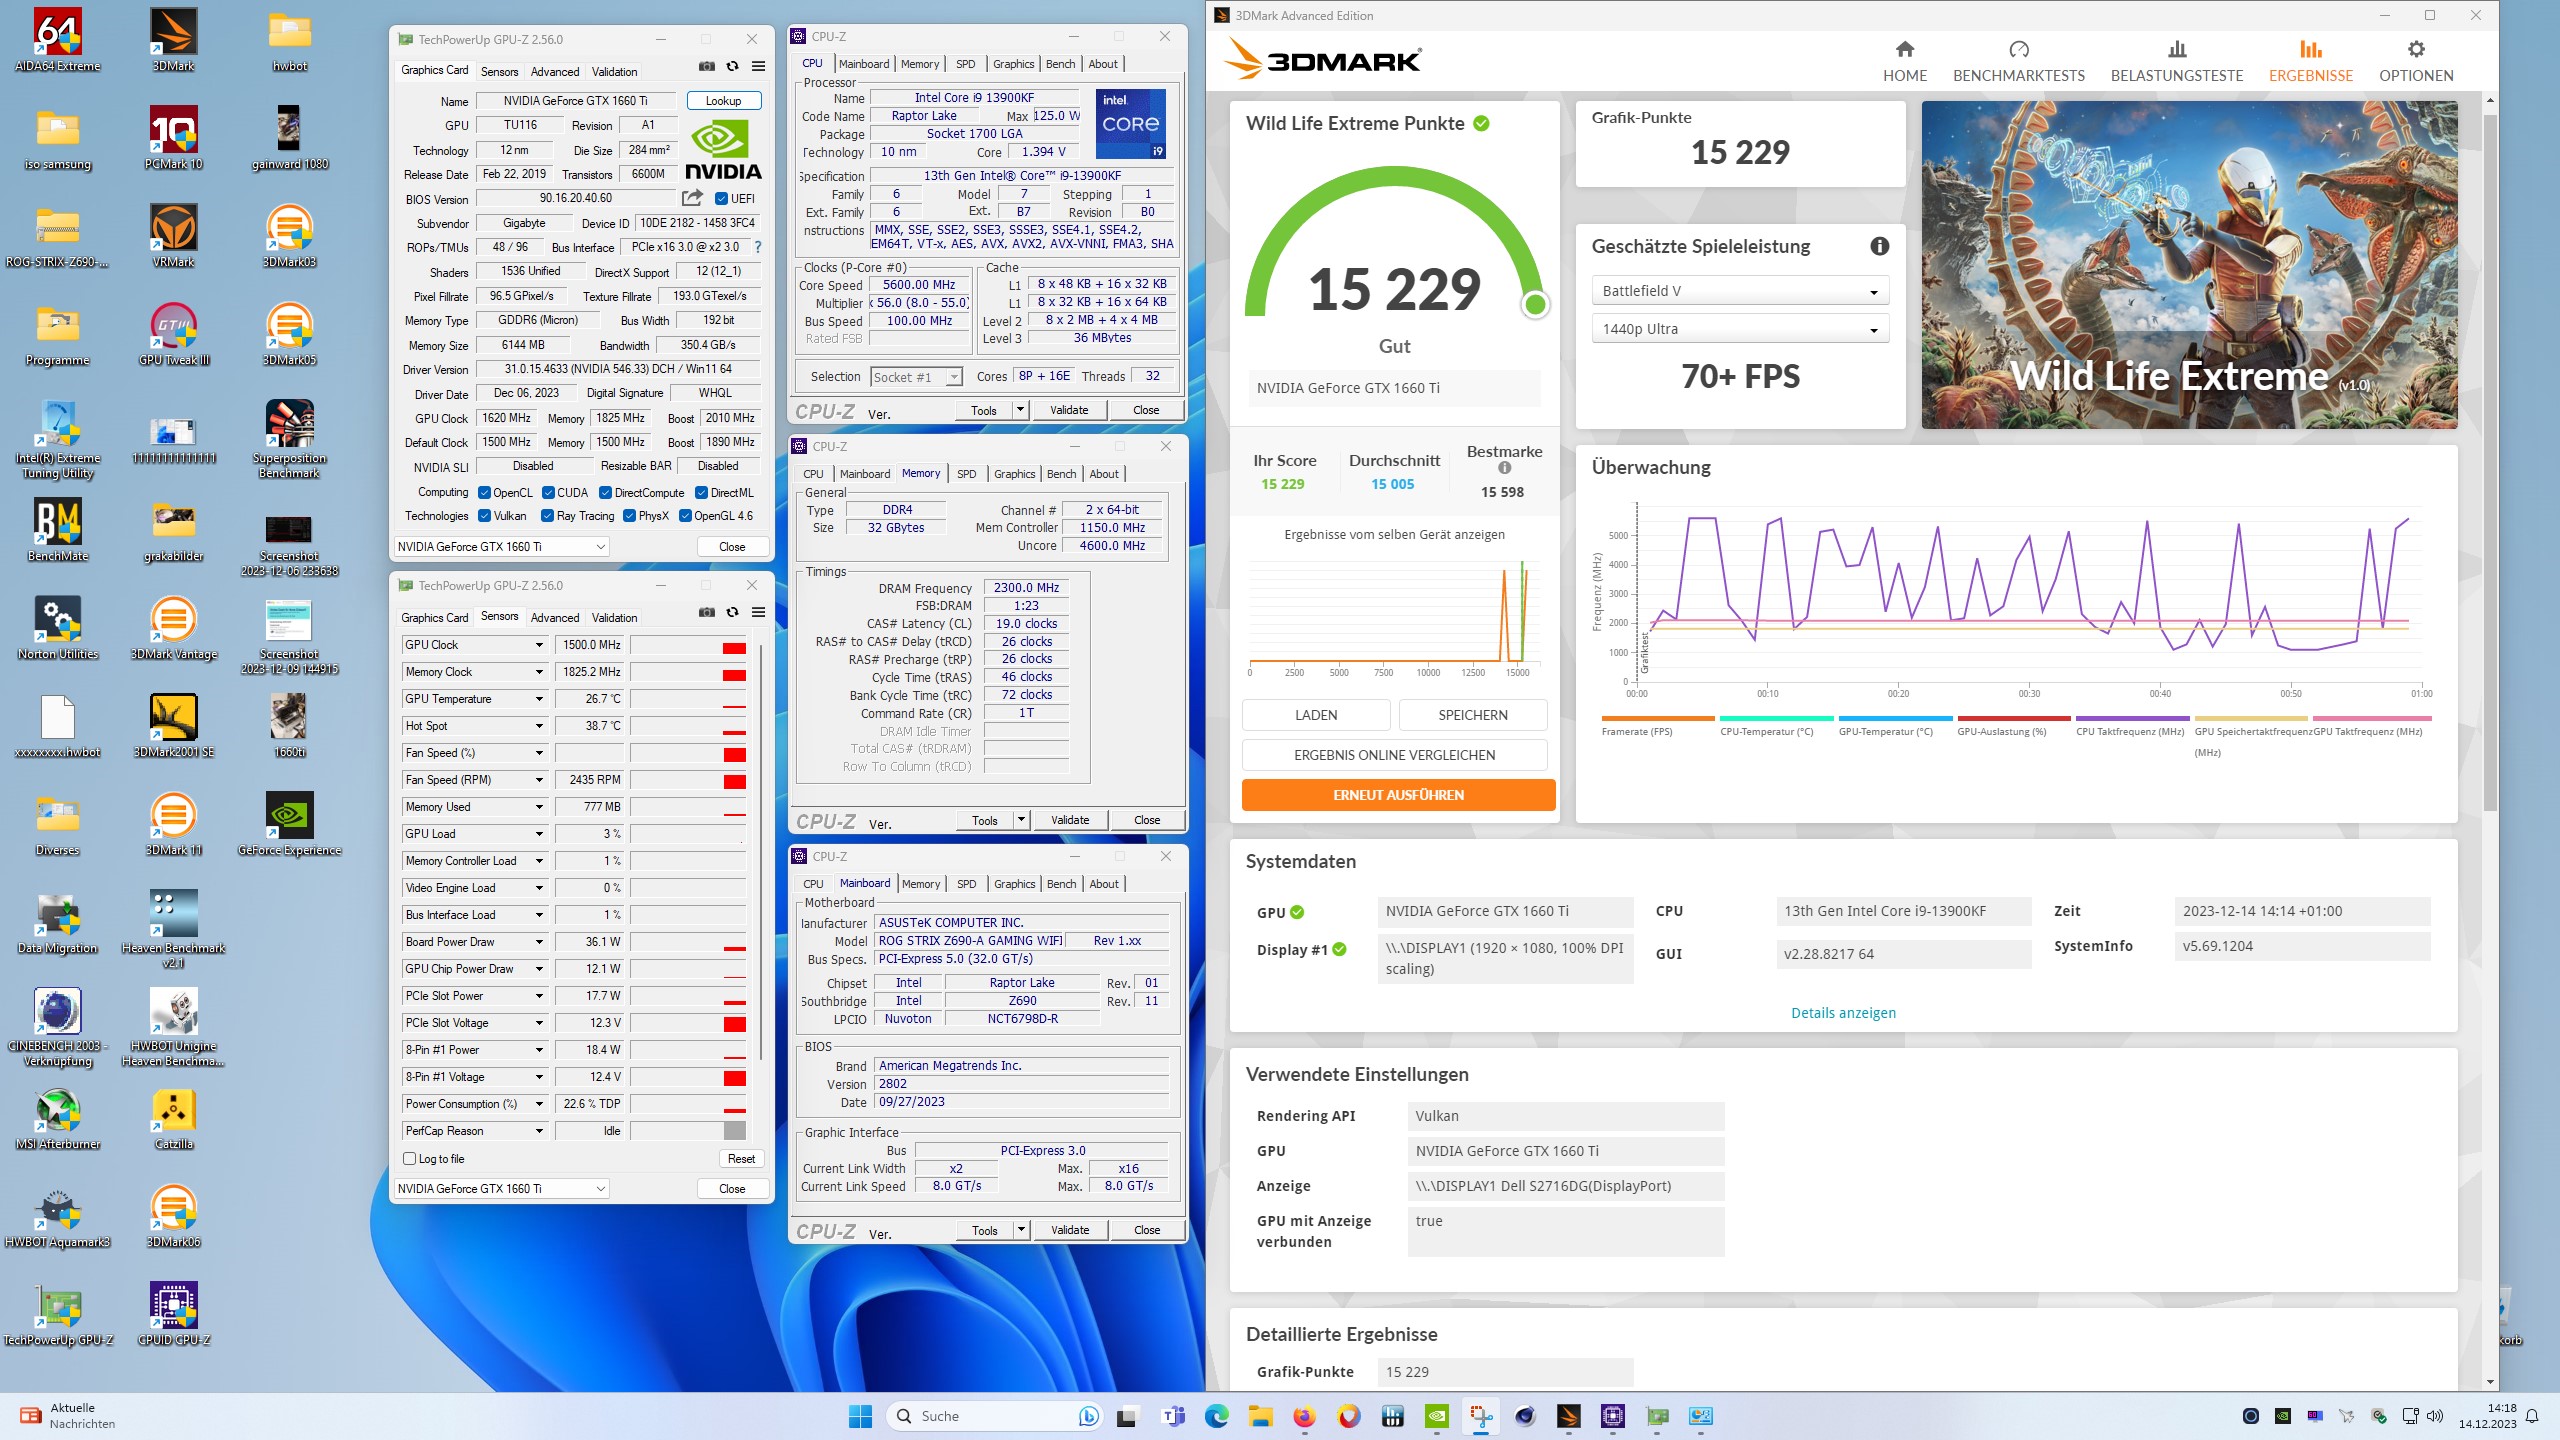Open the Graphics tab in bottom CPU-Z window
Screen dimensions: 2560x1440
tap(1014, 884)
